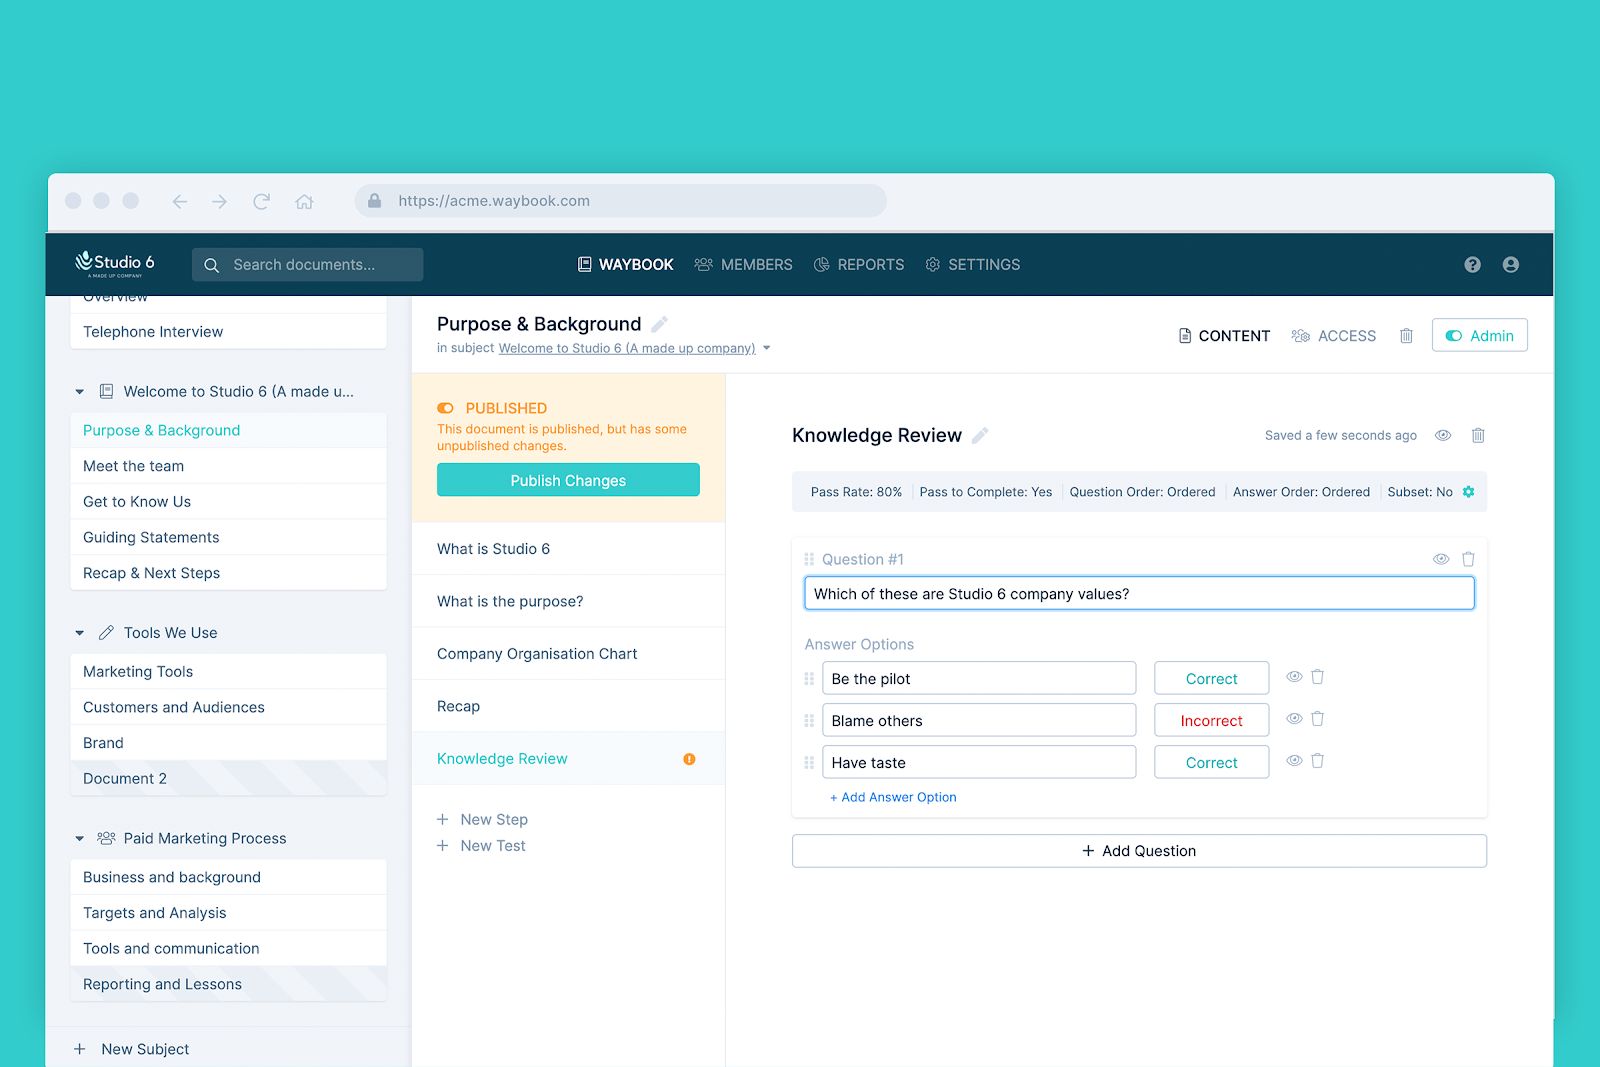Image resolution: width=1600 pixels, height=1067 pixels.
Task: Collapse the Welcome to Studio 6 subject
Action: (x=80, y=392)
